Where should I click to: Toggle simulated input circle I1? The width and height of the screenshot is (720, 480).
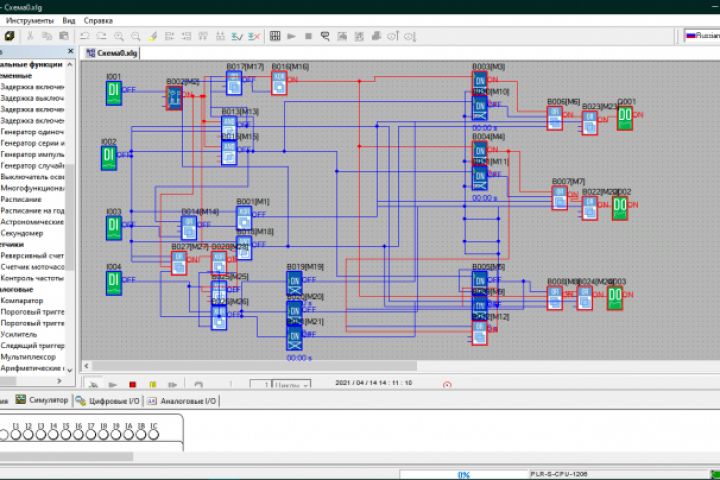[16, 434]
